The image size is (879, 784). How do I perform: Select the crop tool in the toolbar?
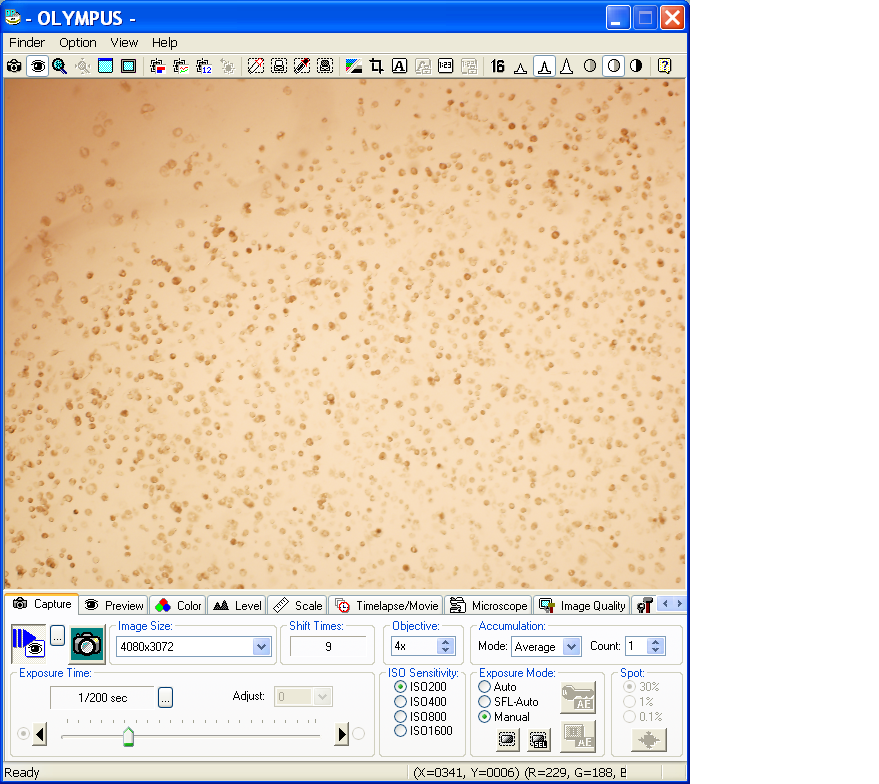click(x=377, y=66)
